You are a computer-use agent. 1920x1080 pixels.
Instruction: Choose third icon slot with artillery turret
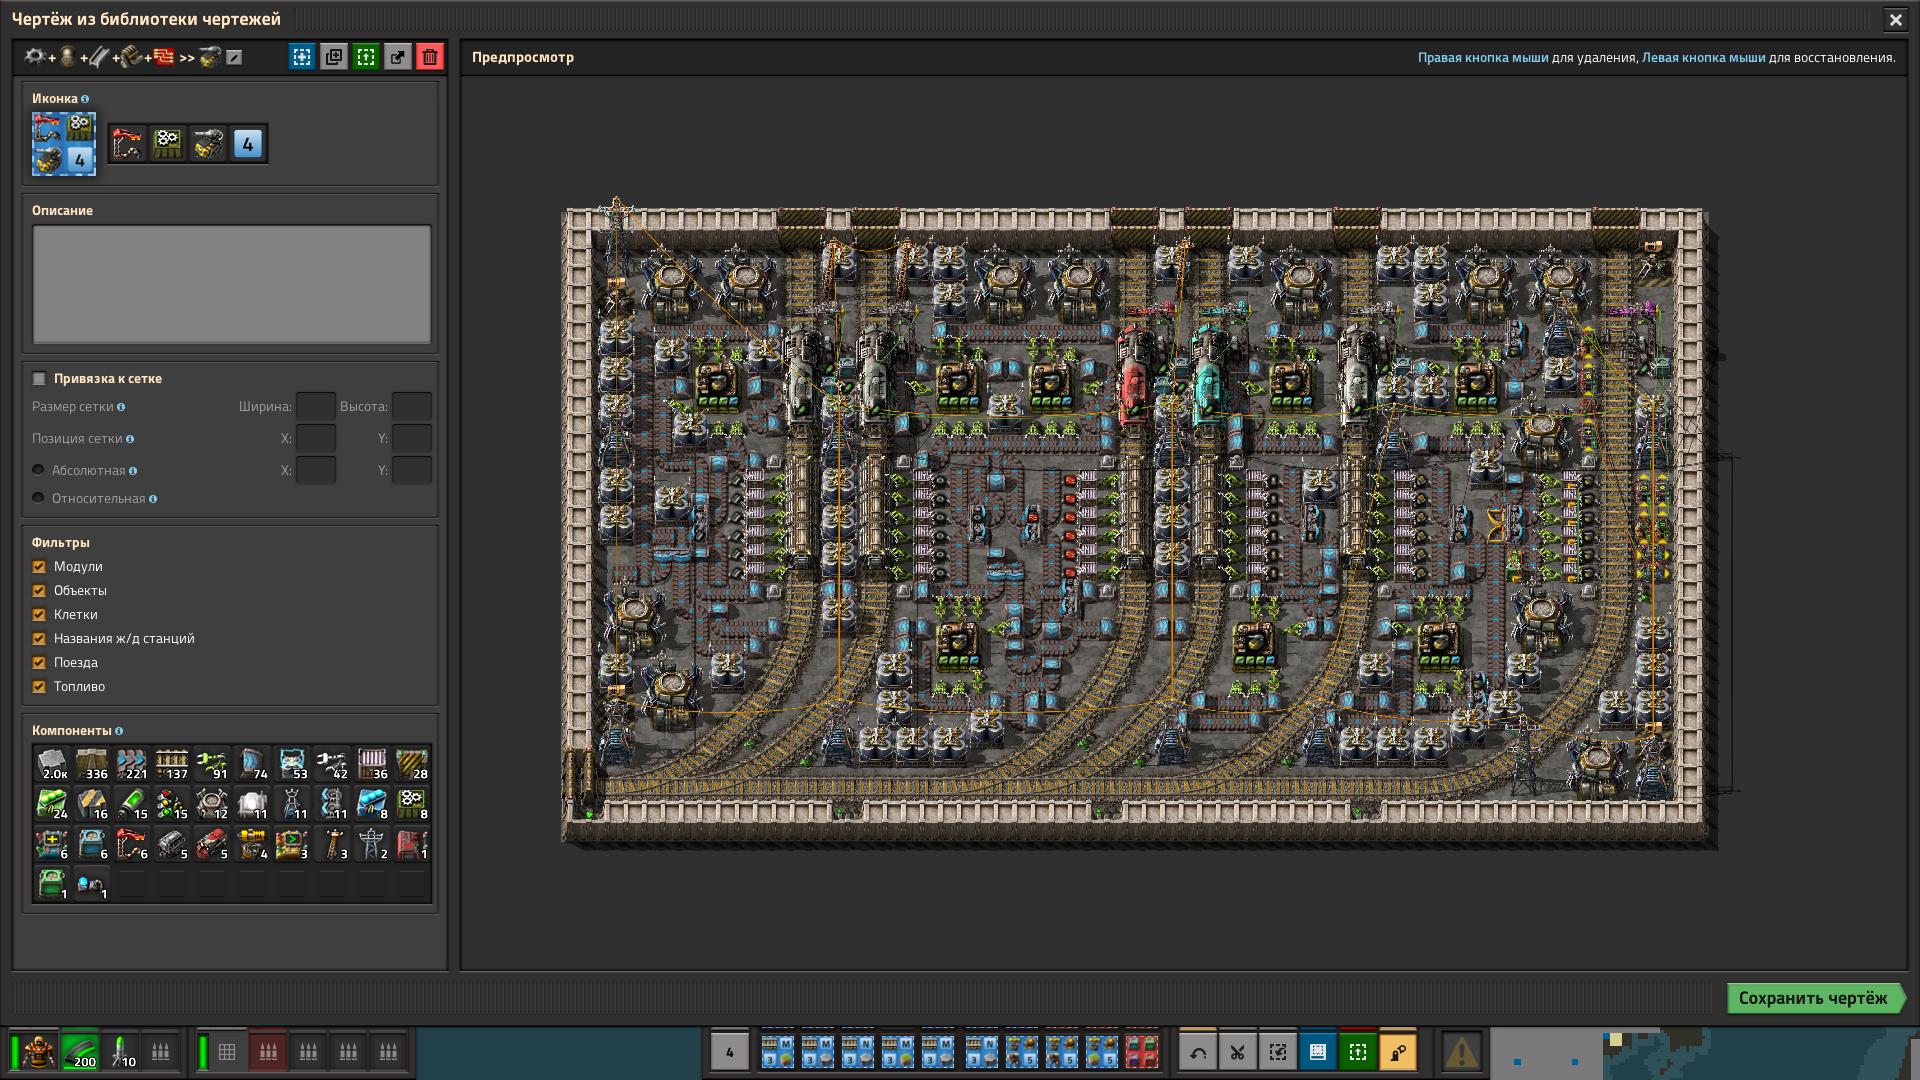pos(208,144)
